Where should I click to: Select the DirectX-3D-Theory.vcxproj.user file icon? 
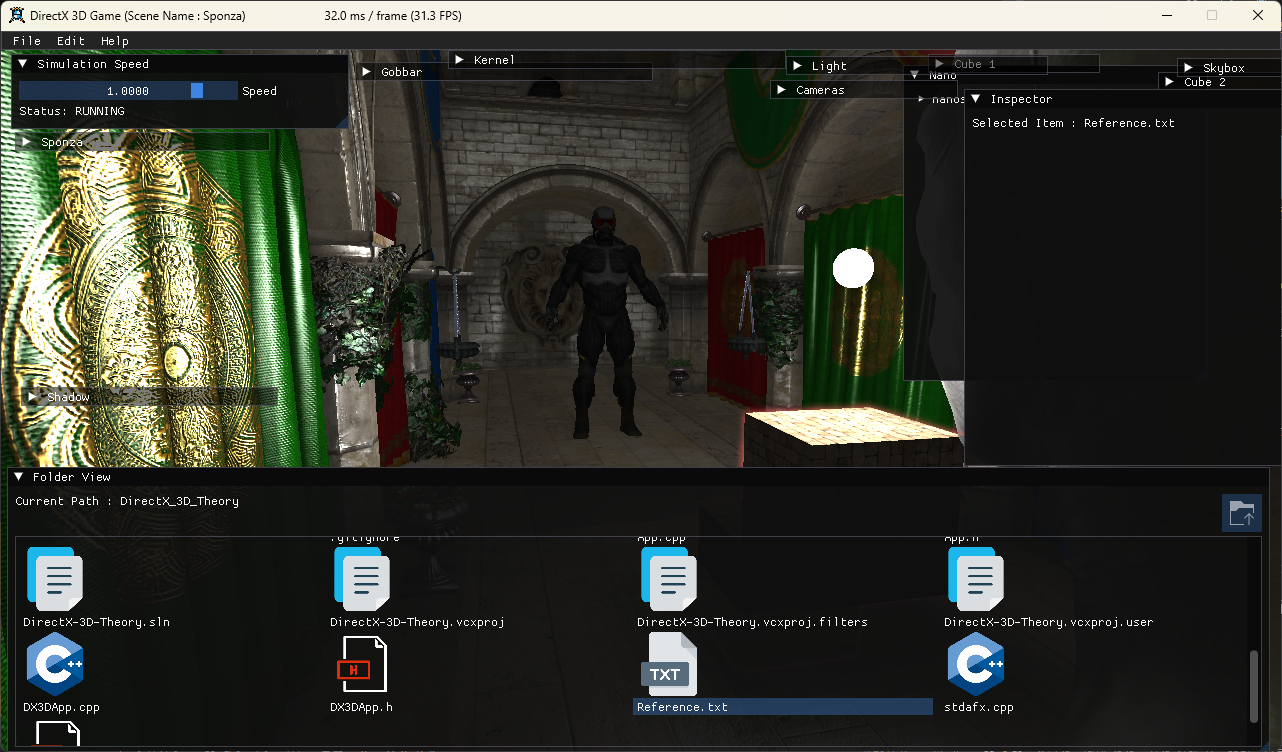[x=976, y=579]
